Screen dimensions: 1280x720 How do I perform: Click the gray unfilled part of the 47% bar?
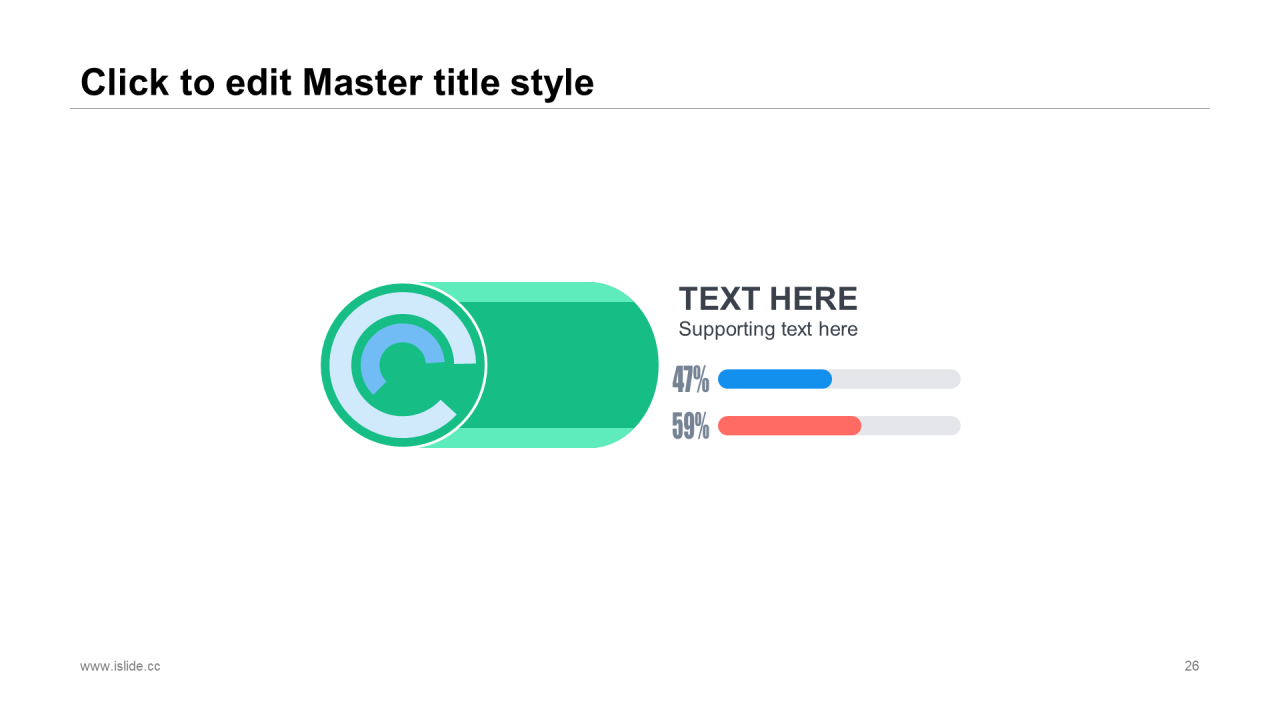pyautogui.click(x=897, y=379)
